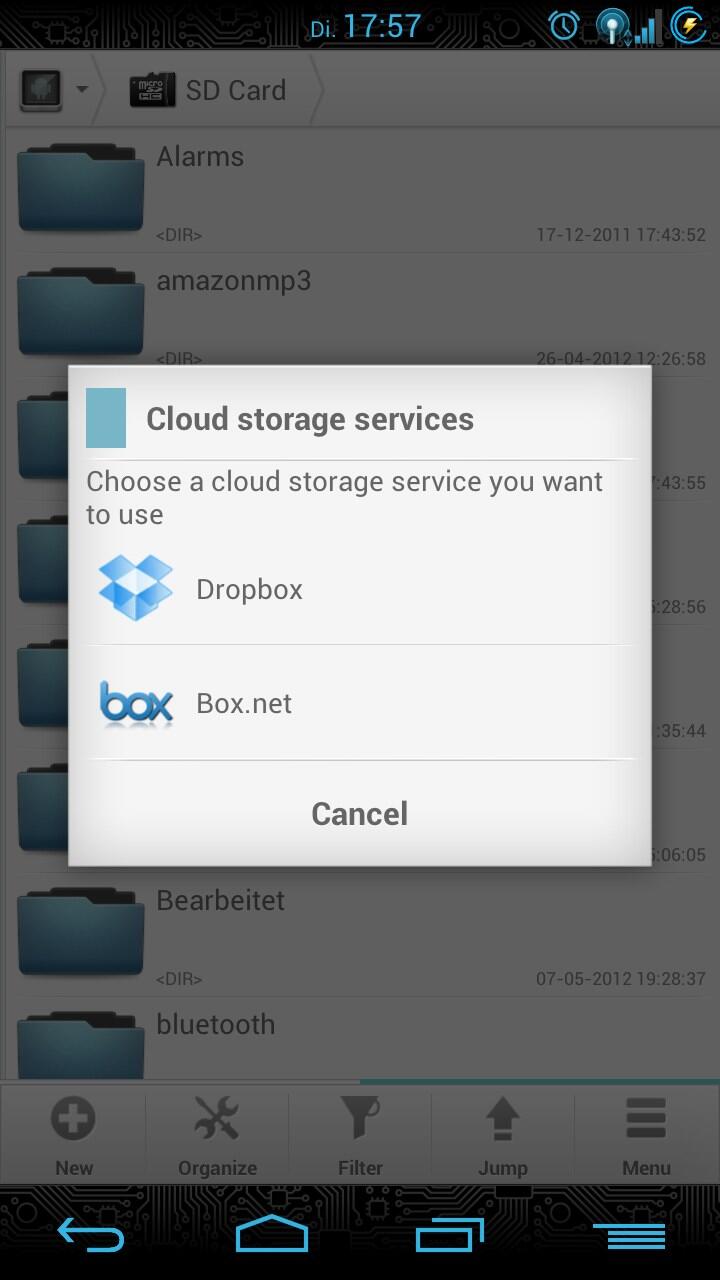
Task: Choose Dropbox cloud storage service
Action: pos(360,589)
